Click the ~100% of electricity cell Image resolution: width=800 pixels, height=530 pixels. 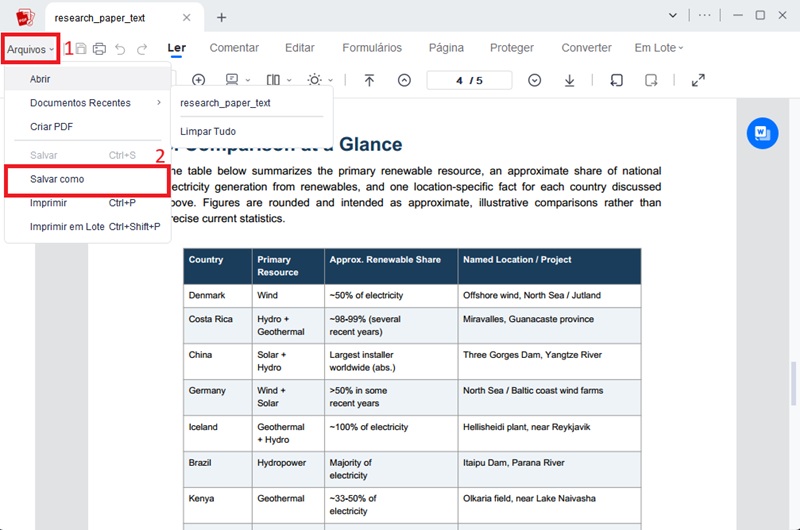click(x=391, y=433)
